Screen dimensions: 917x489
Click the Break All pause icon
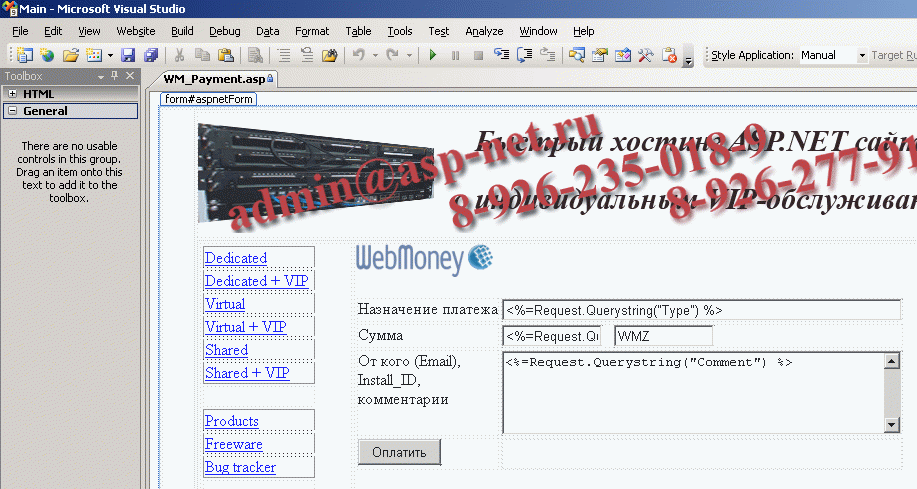(456, 55)
